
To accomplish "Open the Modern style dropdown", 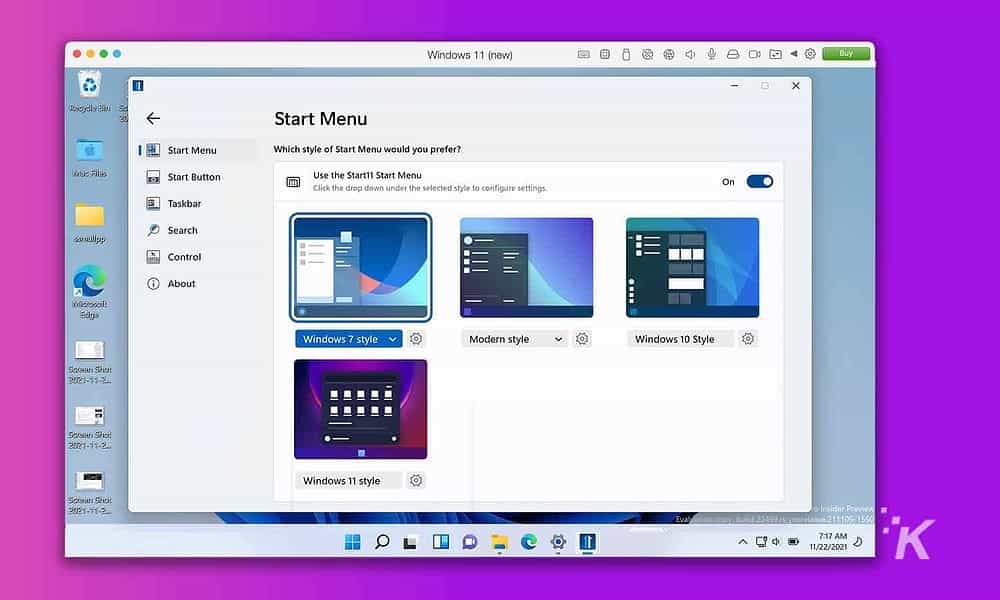I will [x=514, y=339].
